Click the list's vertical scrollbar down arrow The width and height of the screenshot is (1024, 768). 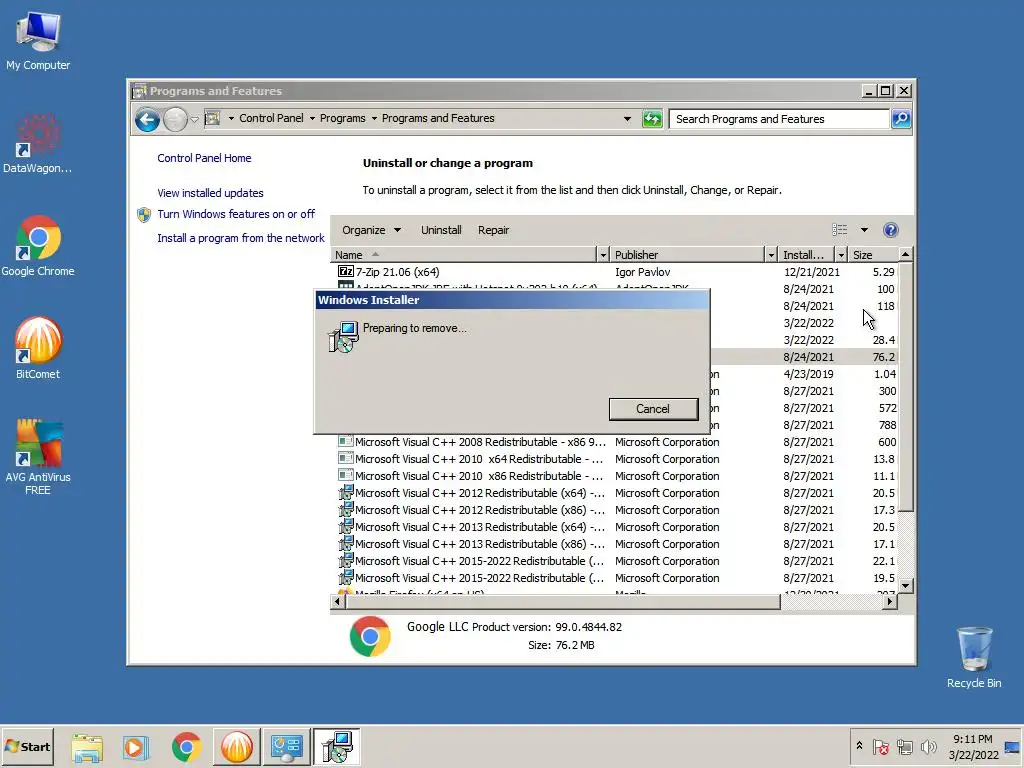[x=905, y=586]
